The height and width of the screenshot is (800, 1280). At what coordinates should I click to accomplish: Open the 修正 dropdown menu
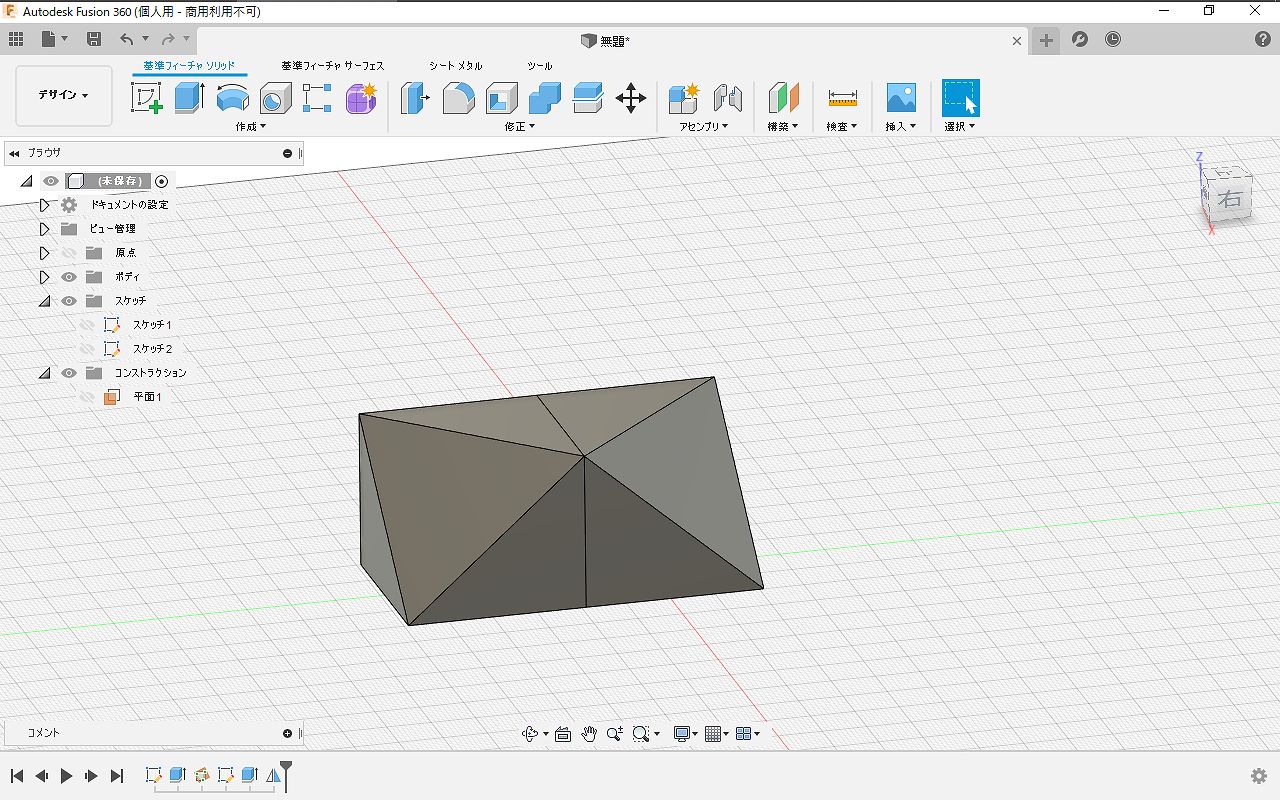[520, 127]
